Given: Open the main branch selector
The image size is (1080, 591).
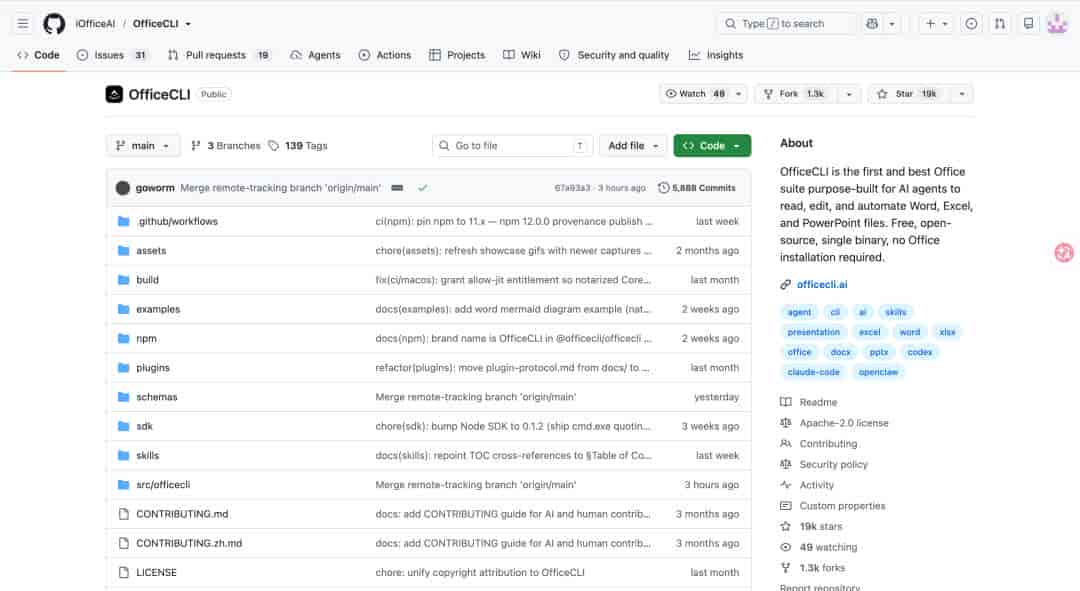Looking at the screenshot, I should (x=143, y=146).
